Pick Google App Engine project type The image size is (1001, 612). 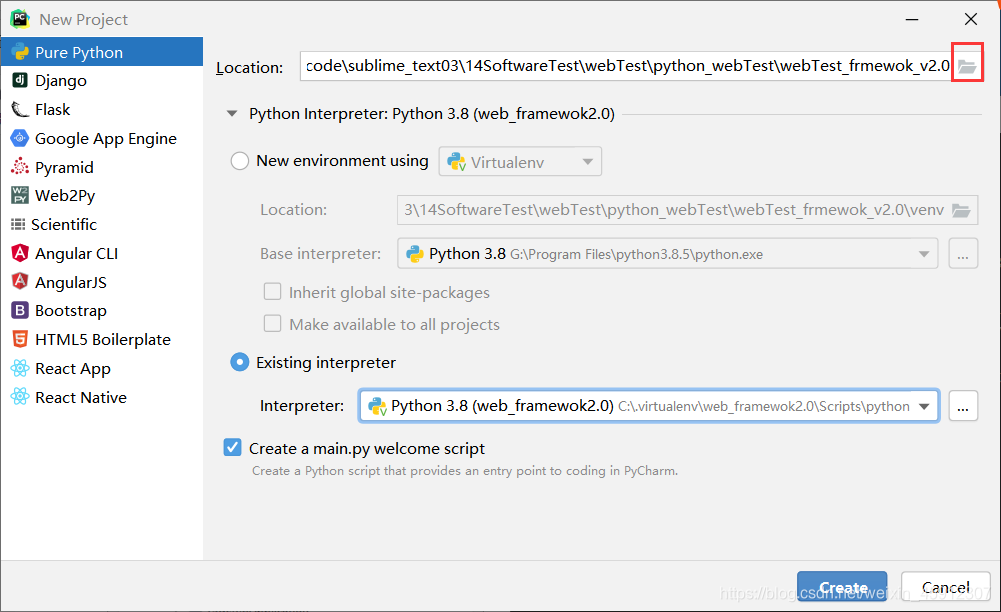pyautogui.click(x=102, y=138)
